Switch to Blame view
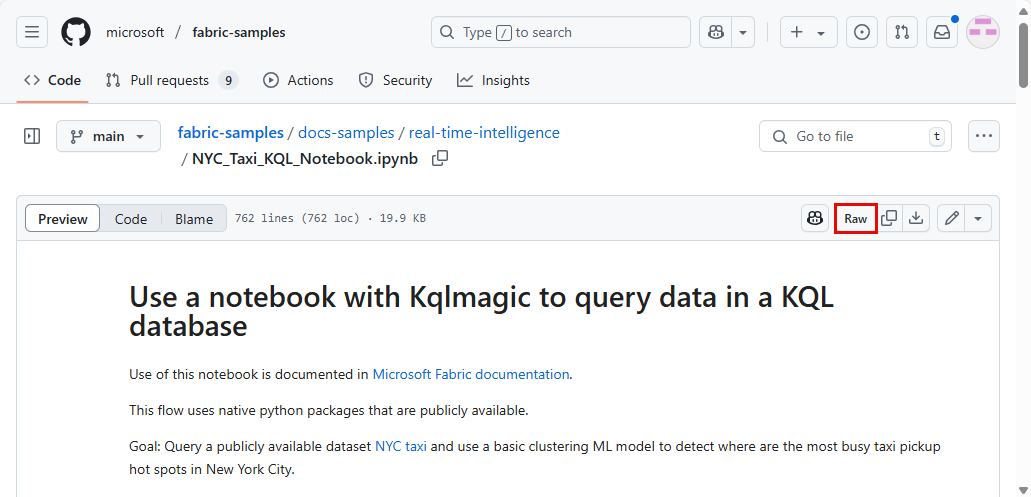Viewport: 1031px width, 497px height. pos(194,219)
